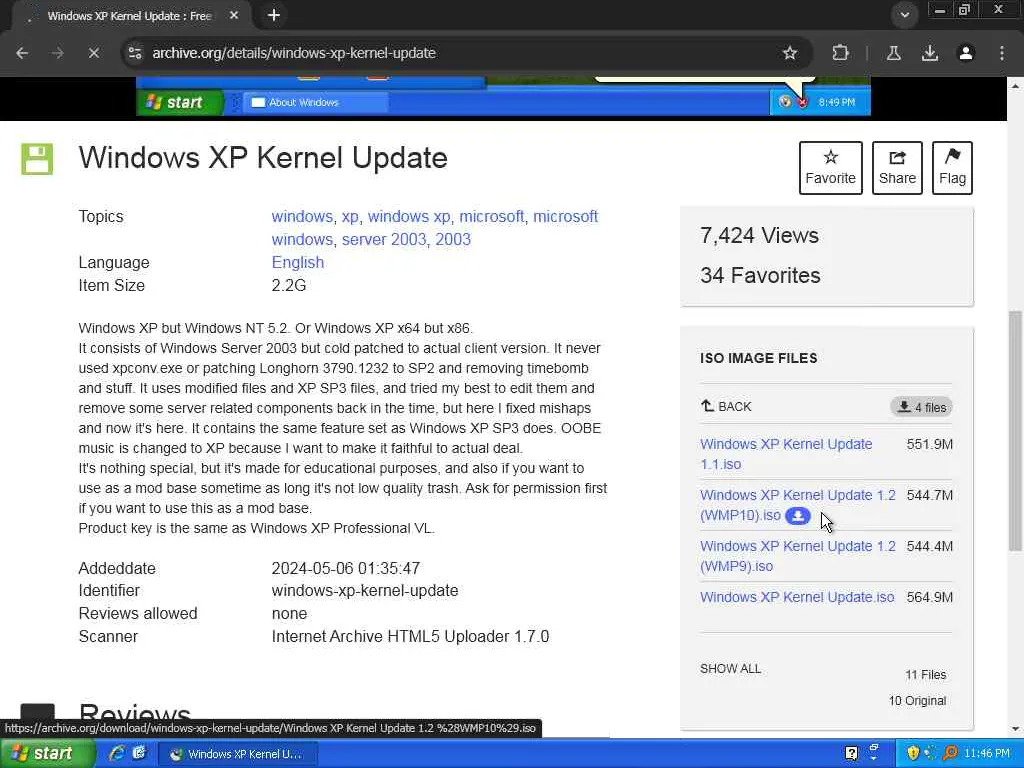
Task: Open the 'server 2003' topic link
Action: coord(384,240)
